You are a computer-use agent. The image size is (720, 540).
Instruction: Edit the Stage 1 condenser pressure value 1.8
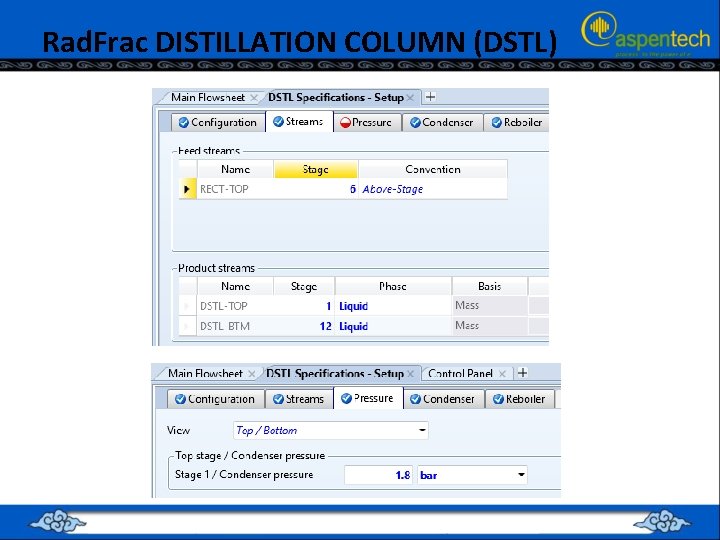pyautogui.click(x=379, y=475)
